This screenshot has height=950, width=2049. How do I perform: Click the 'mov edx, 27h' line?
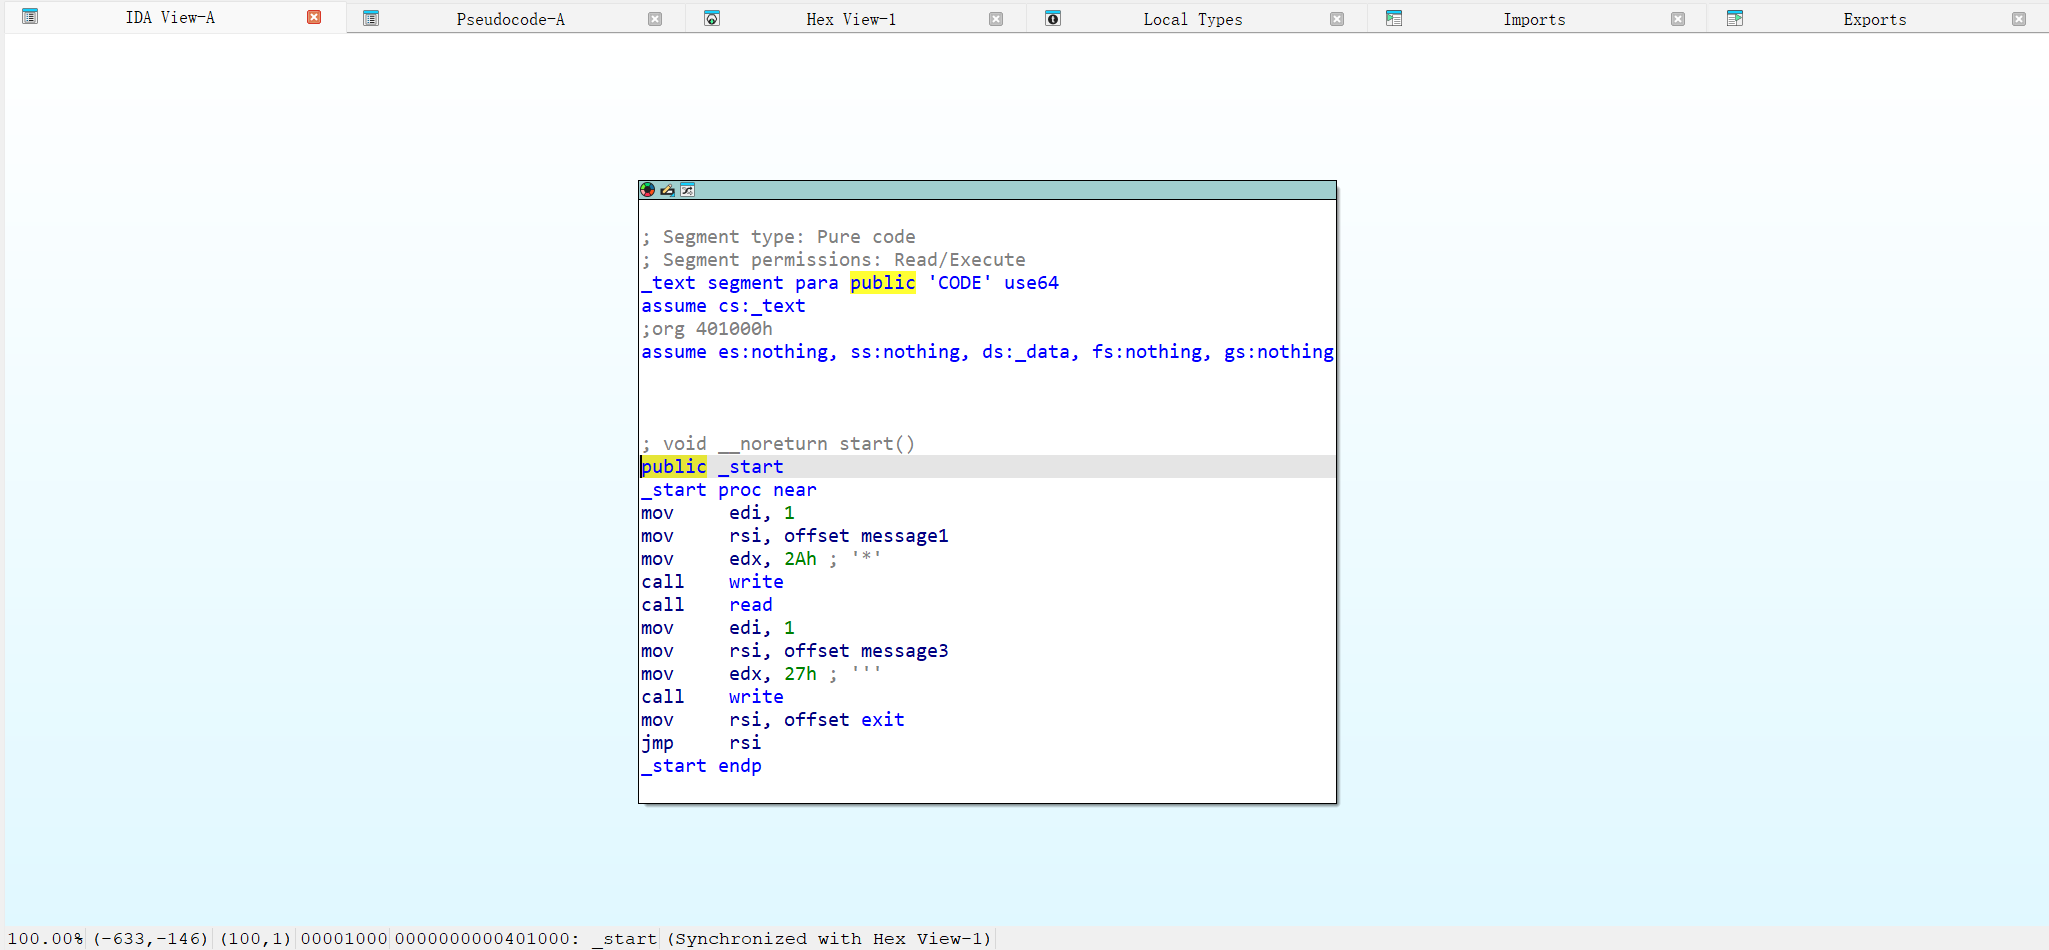761,674
